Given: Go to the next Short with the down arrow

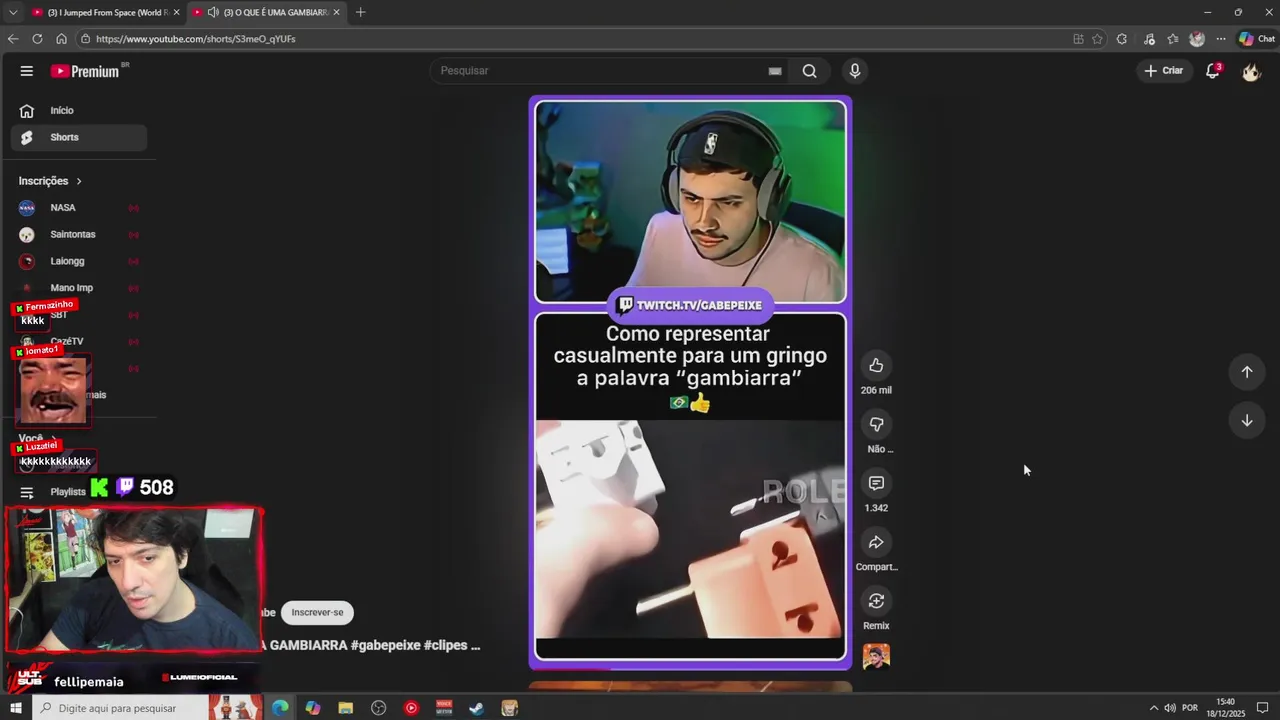Looking at the screenshot, I should coord(1247,421).
